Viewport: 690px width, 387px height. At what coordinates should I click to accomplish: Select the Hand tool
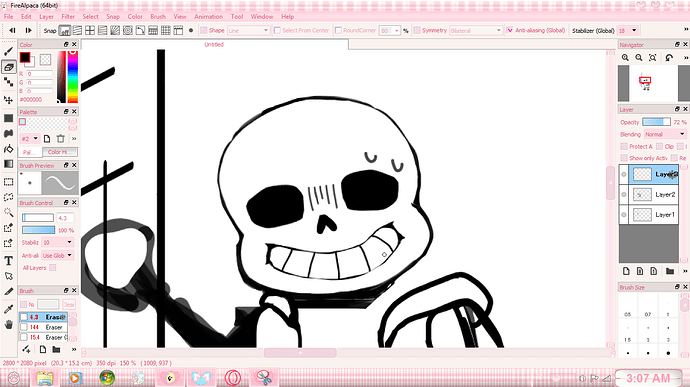tap(8, 324)
